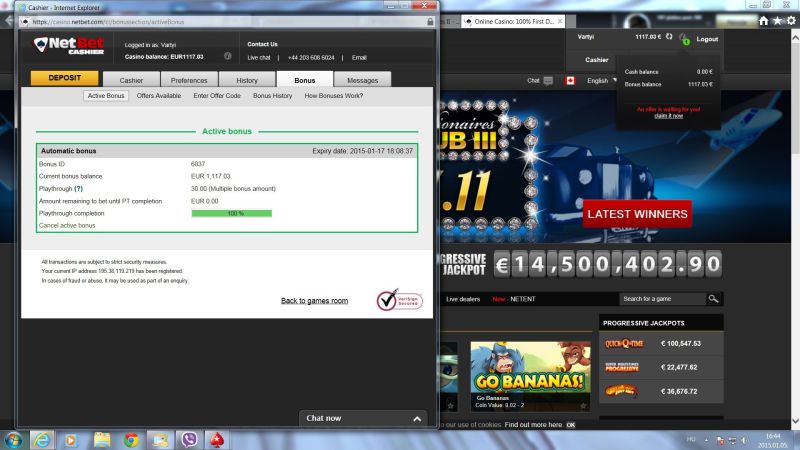The height and width of the screenshot is (450, 800).
Task: Click the Chat speech bubble icon
Action: [548, 81]
